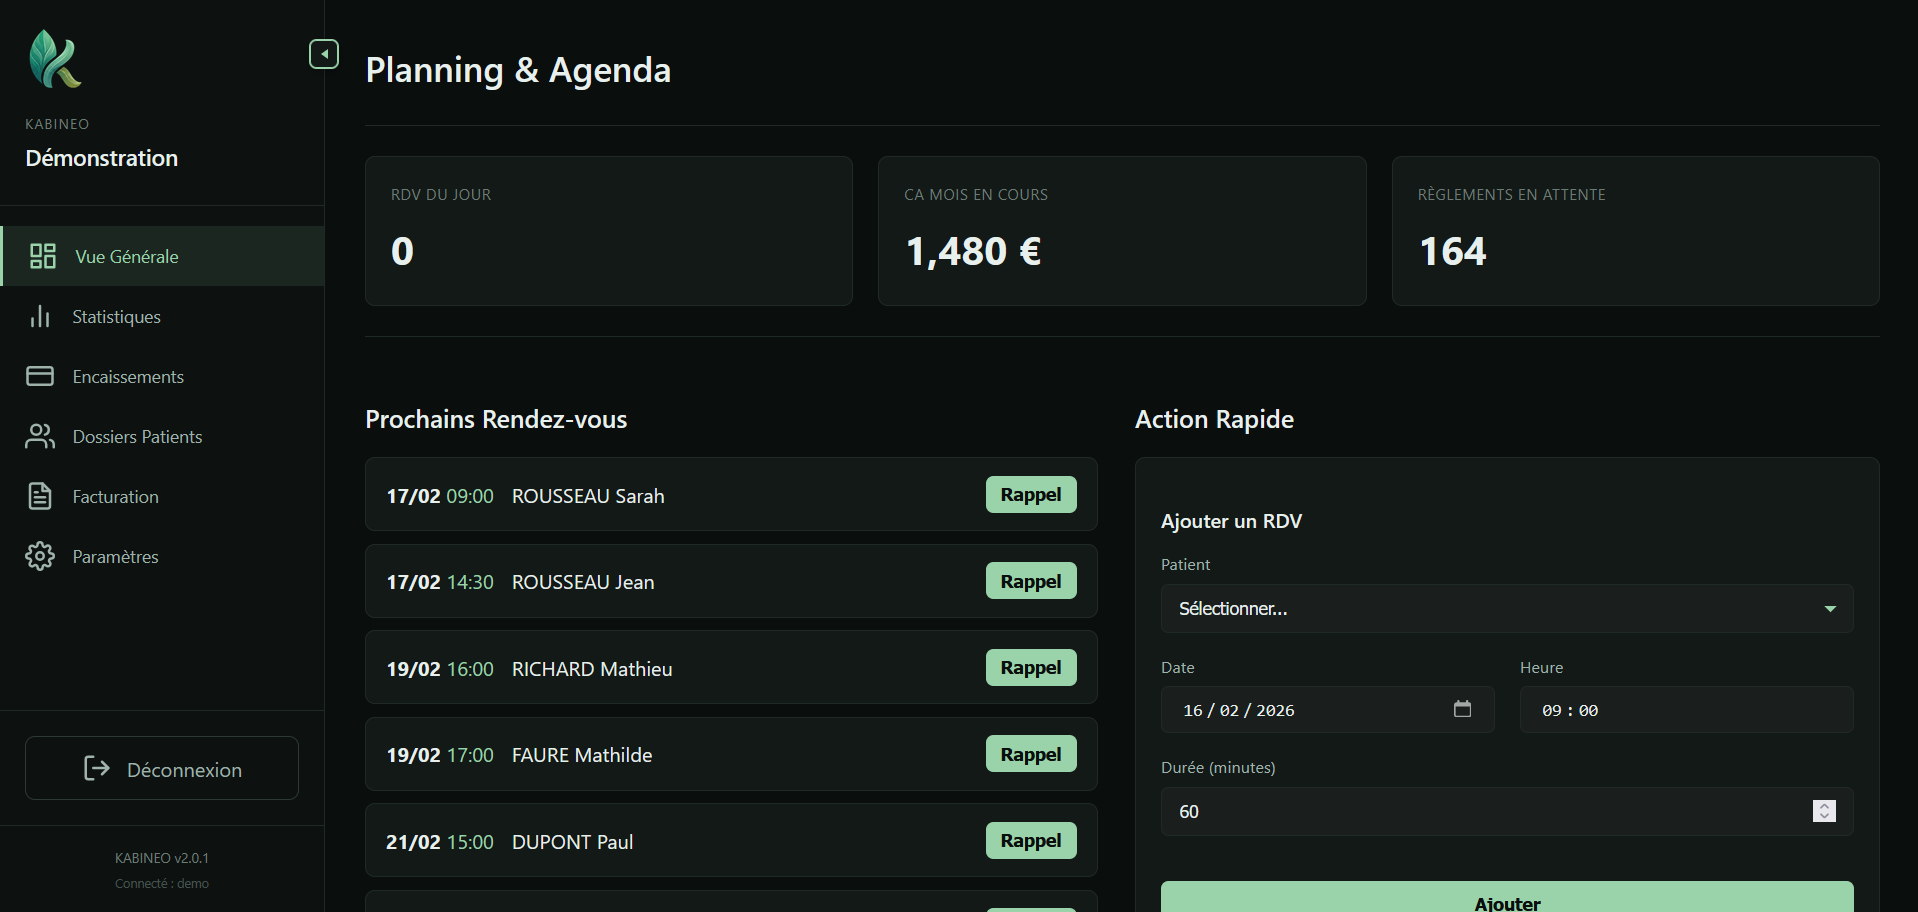The height and width of the screenshot is (912, 1918).
Task: Navigate to Dossiers Patients
Action: 136,436
